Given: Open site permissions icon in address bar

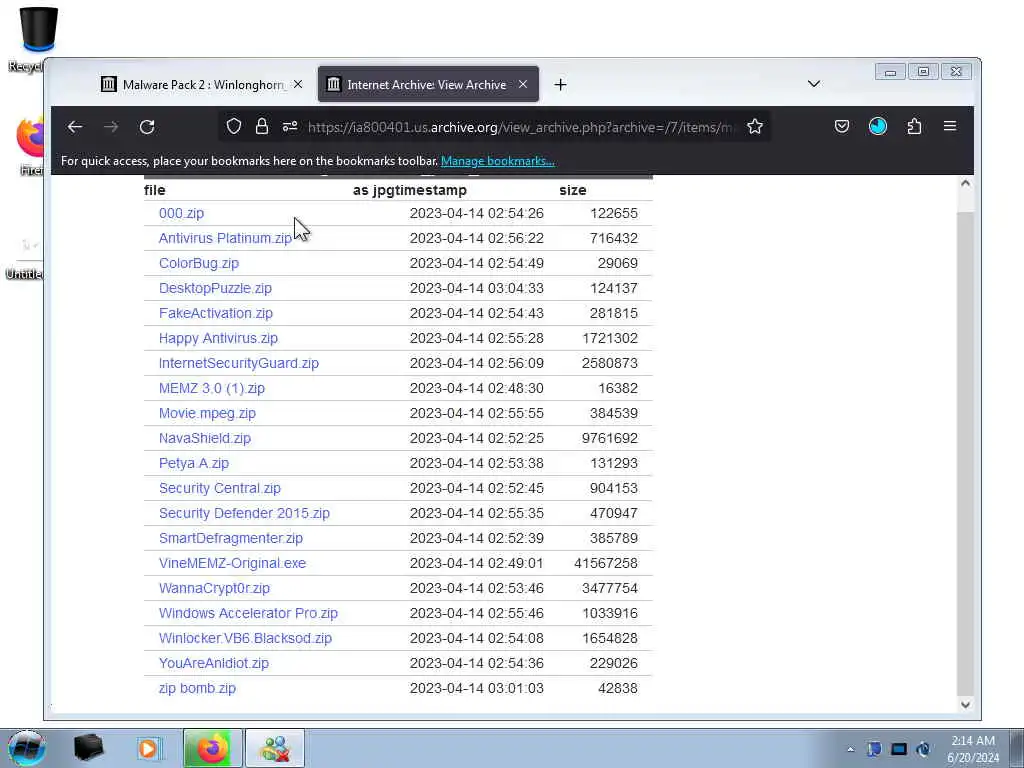Looking at the screenshot, I should (x=290, y=127).
